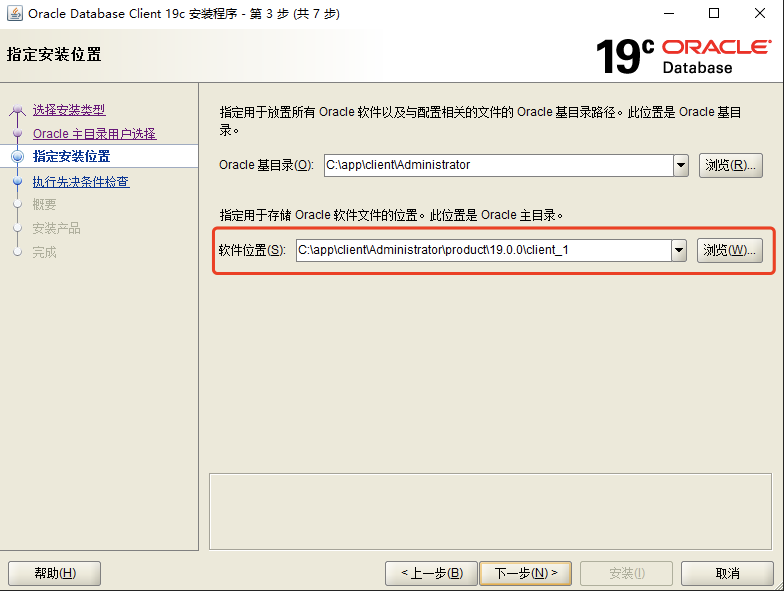Click the disabled 安装产品 step
This screenshot has height=591, width=784.
pyautogui.click(x=56, y=228)
